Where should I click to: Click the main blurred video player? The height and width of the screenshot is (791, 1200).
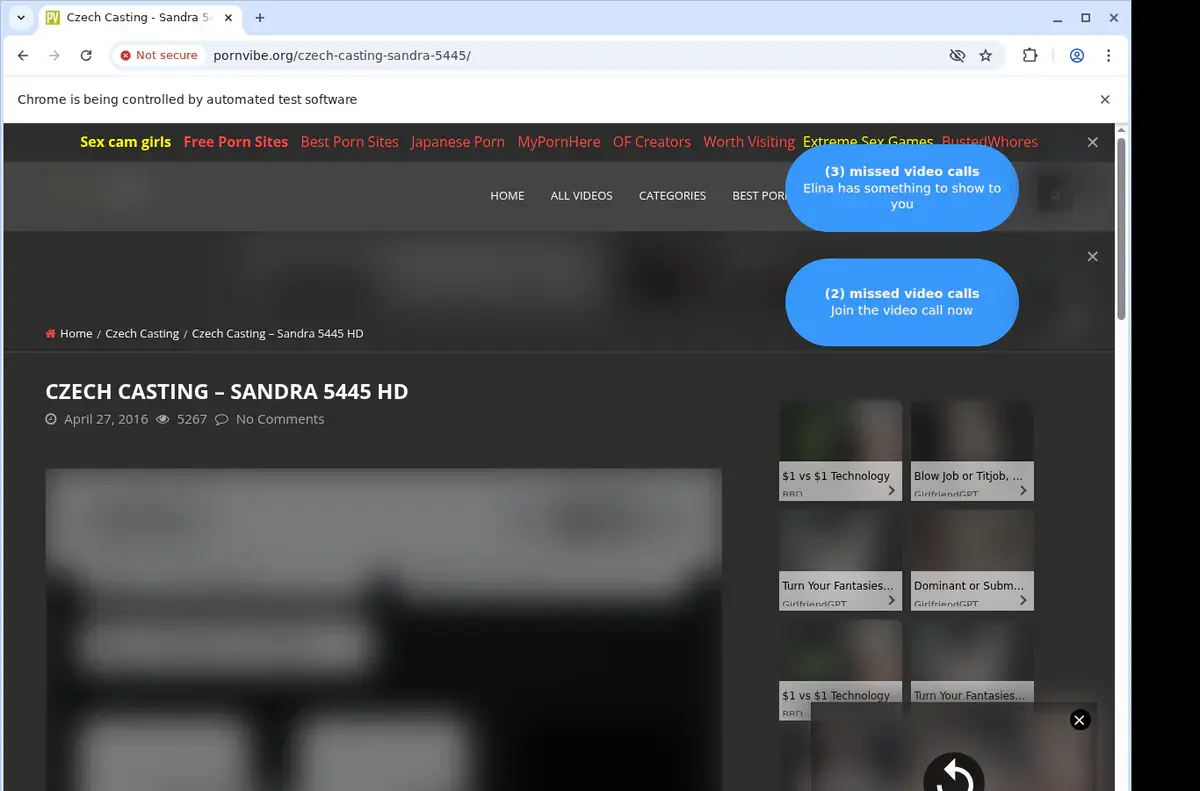[x=383, y=629]
